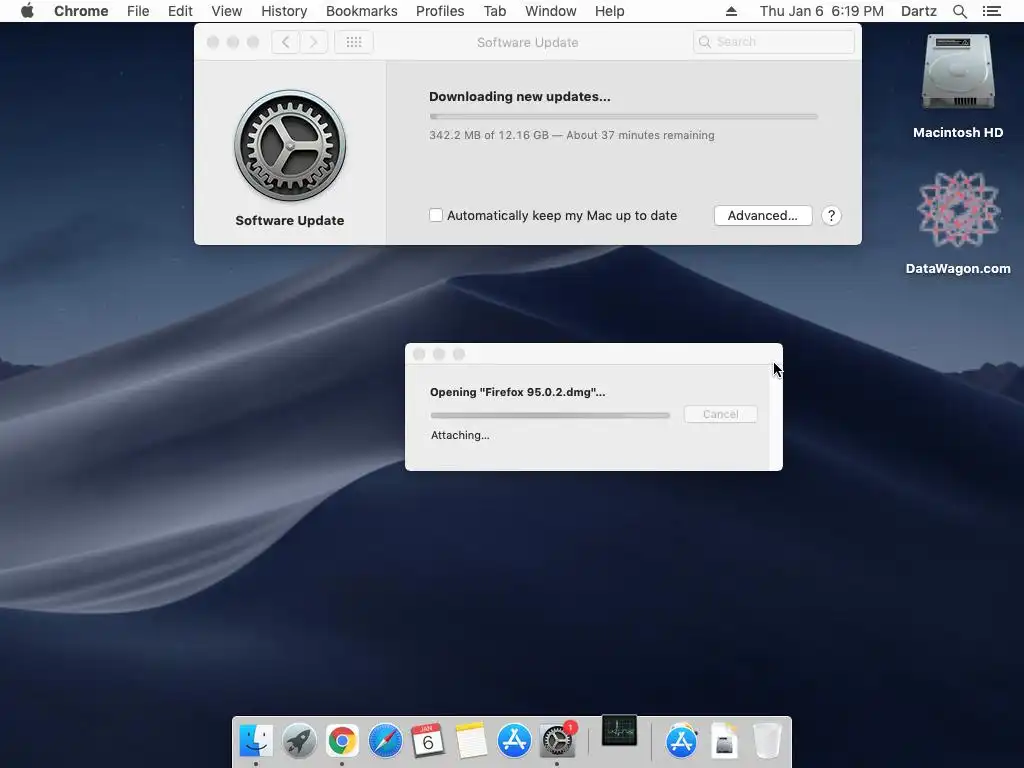Open Safari compass icon in Dock
Screen dimensions: 1024x768
pyautogui.click(x=385, y=741)
